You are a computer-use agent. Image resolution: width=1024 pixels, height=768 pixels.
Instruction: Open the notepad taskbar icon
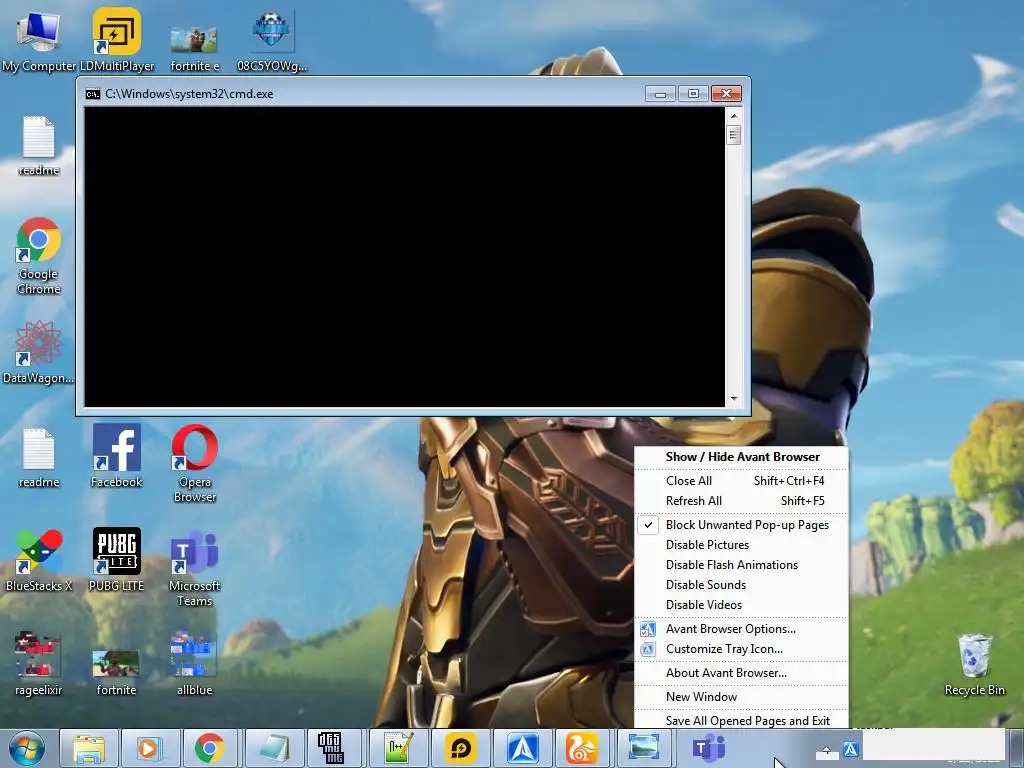tap(274, 748)
